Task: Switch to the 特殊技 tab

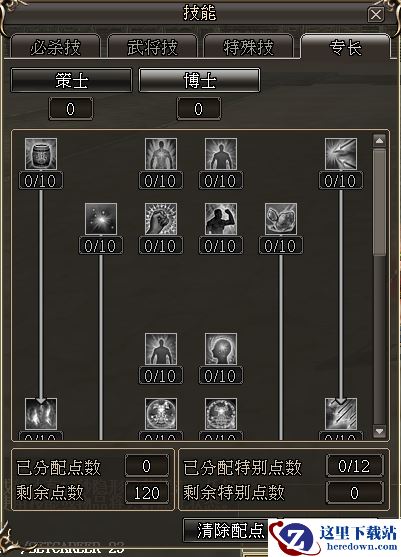Action: [248, 47]
